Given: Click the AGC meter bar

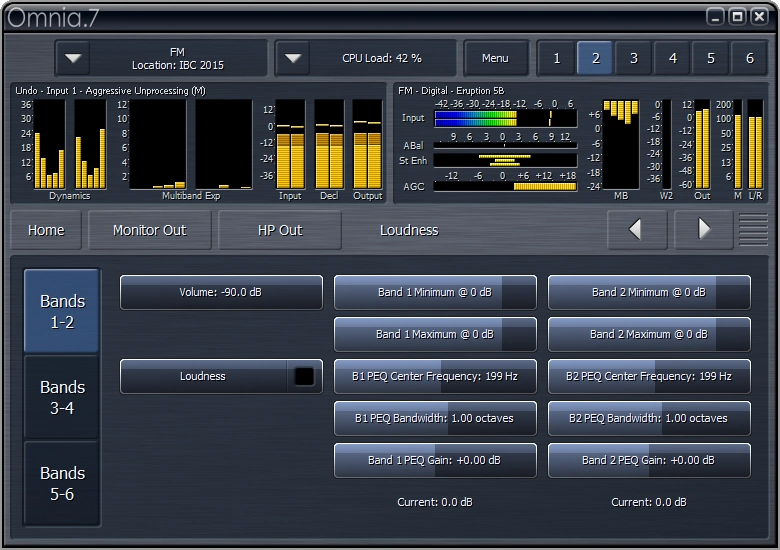Looking at the screenshot, I should [x=505, y=186].
